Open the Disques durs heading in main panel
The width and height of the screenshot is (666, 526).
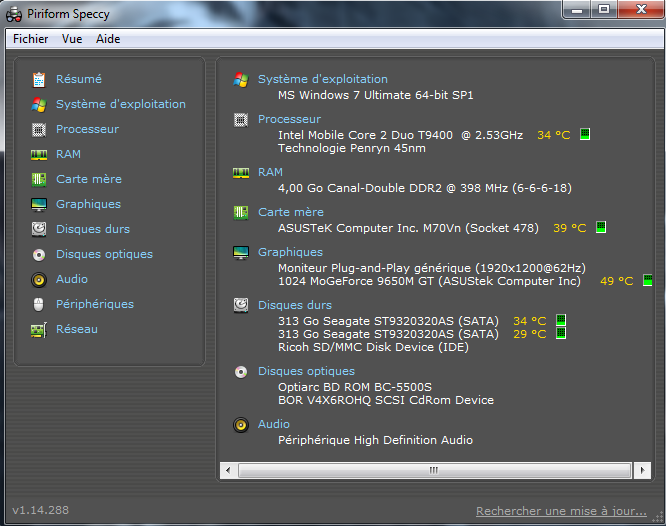tap(294, 305)
